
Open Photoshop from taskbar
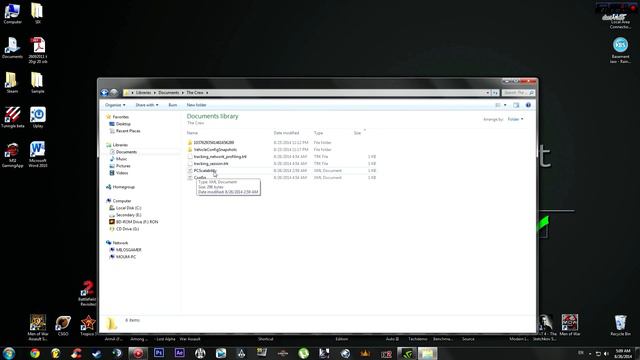tap(159, 353)
